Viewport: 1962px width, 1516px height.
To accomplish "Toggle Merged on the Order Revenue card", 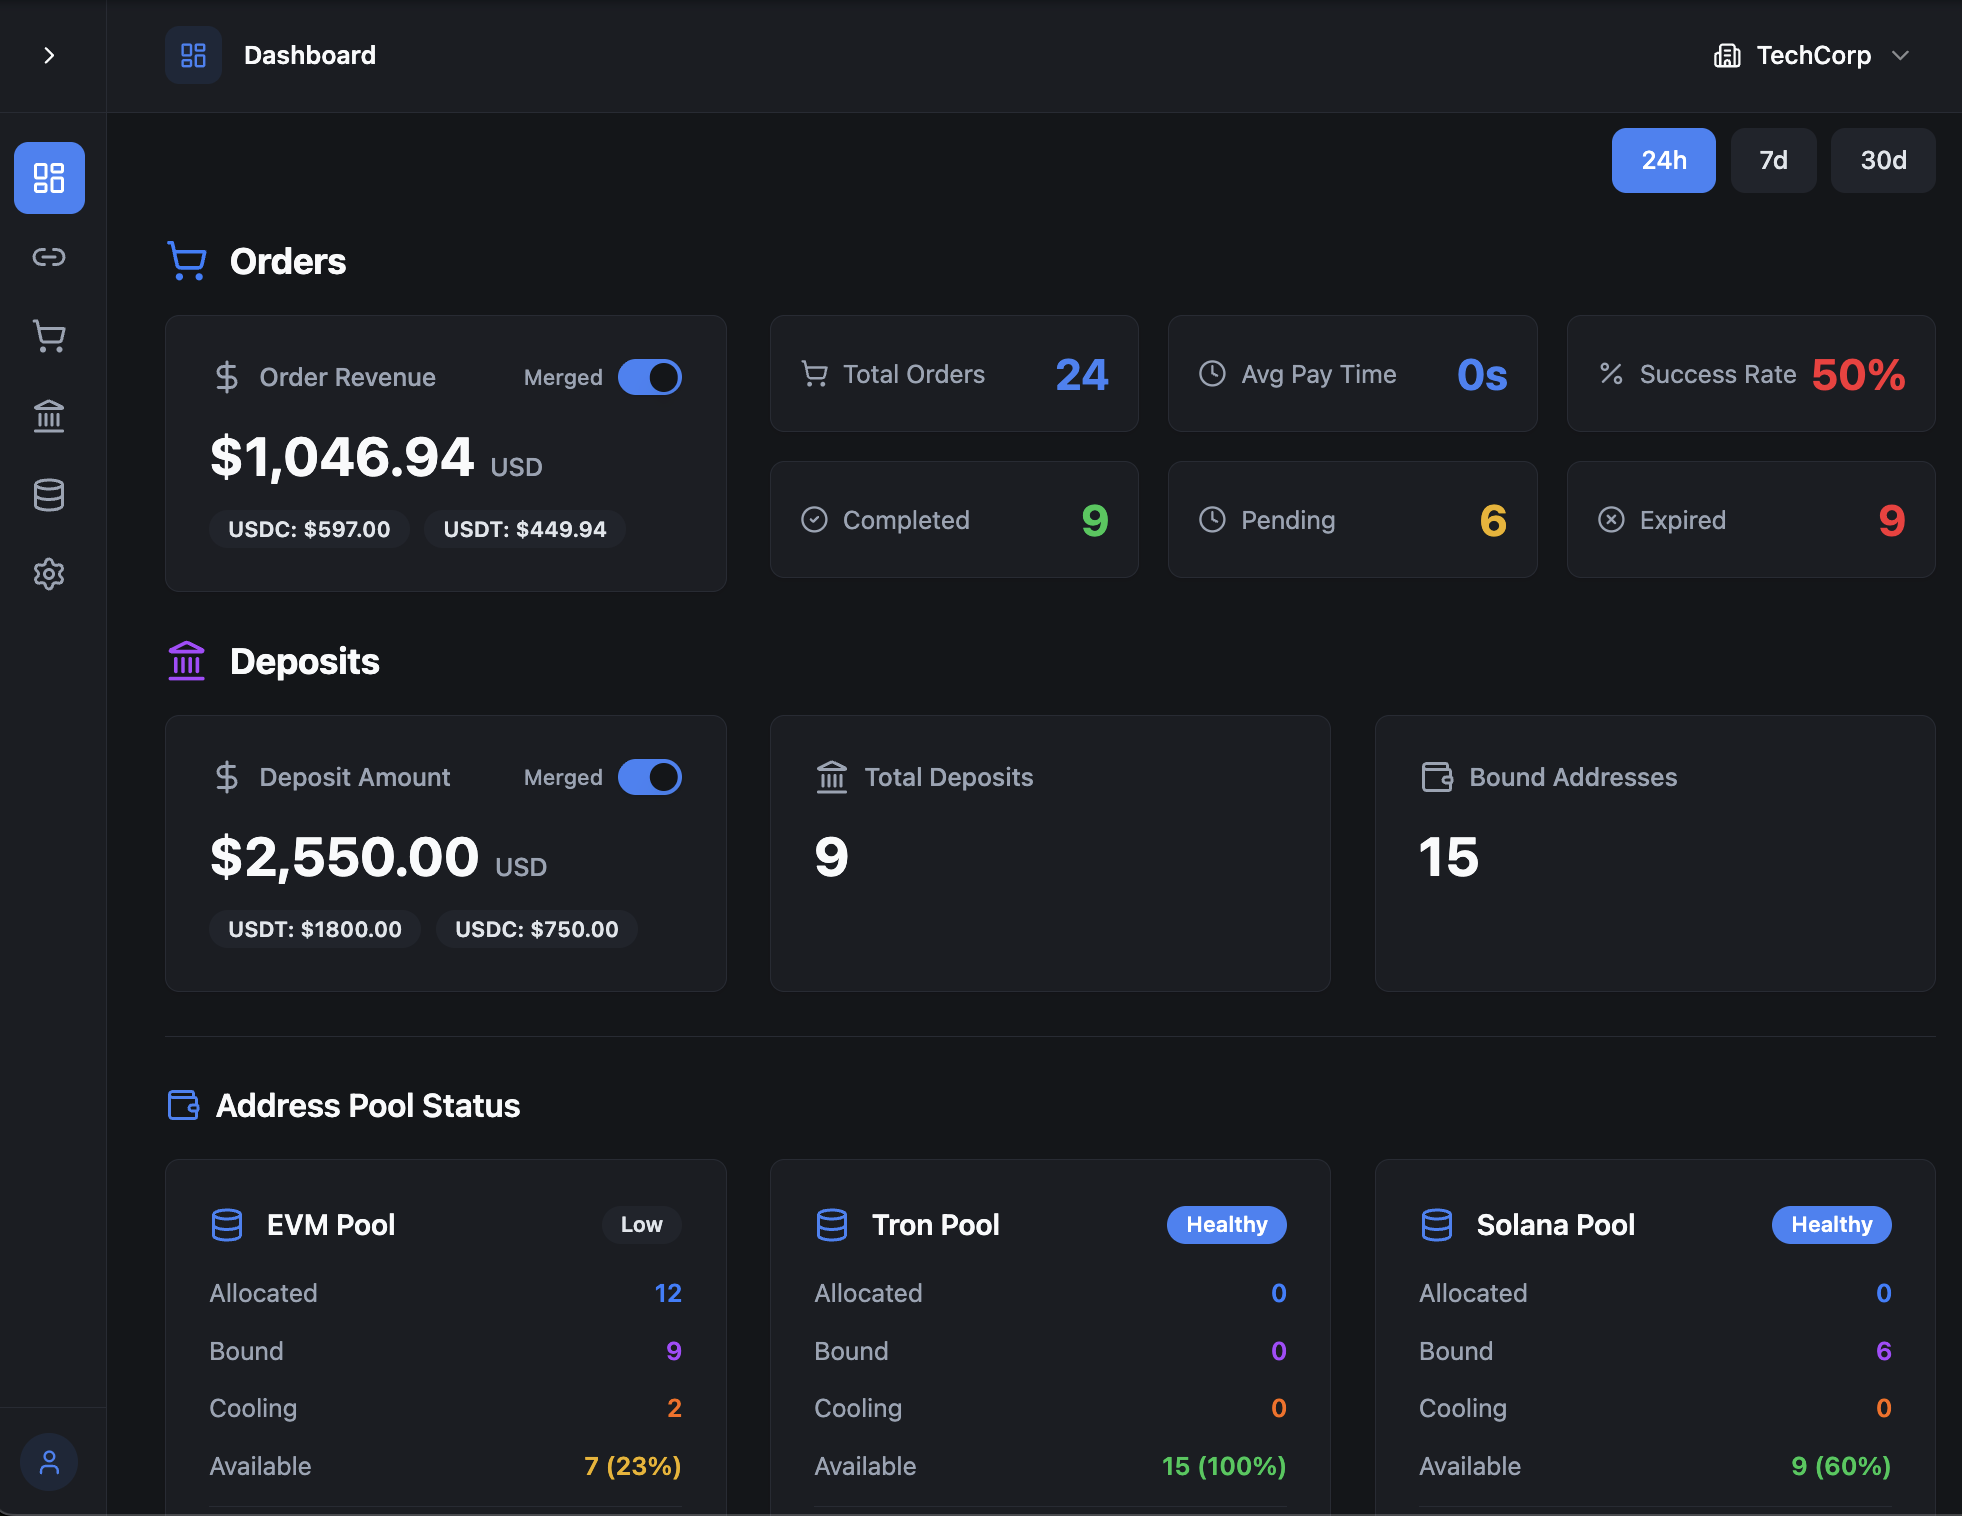I will [649, 377].
